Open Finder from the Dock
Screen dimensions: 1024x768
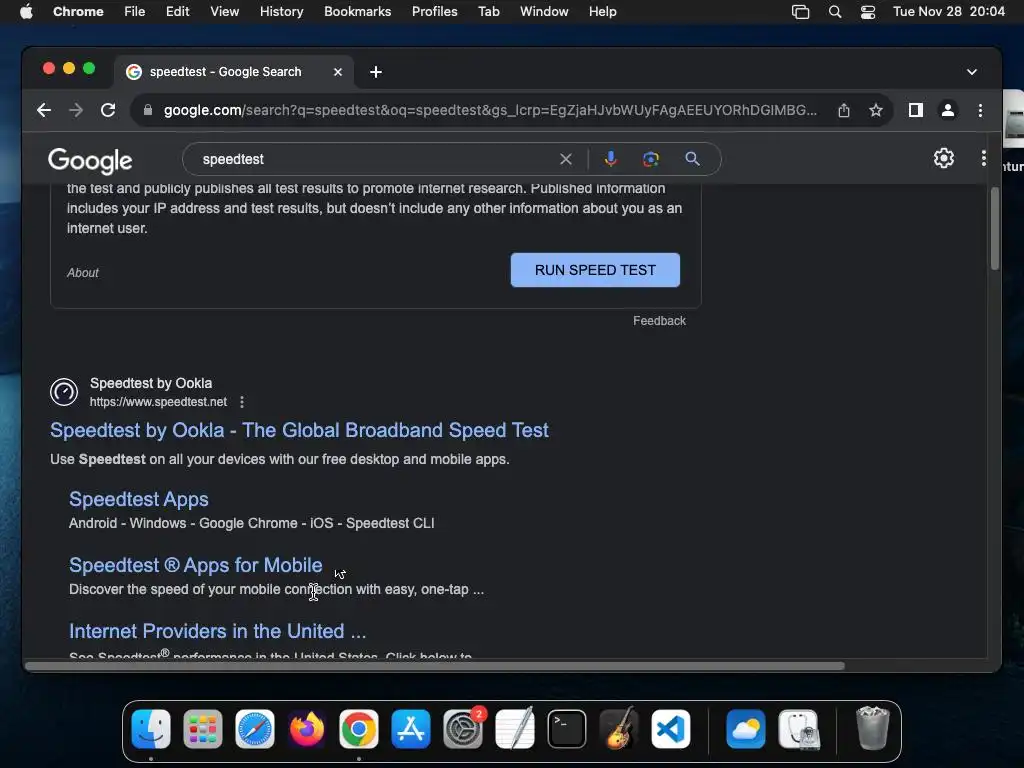pyautogui.click(x=151, y=729)
